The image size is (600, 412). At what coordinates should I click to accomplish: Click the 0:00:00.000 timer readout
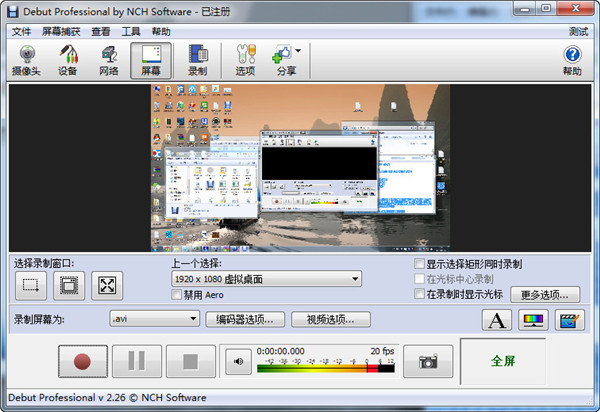(x=280, y=351)
